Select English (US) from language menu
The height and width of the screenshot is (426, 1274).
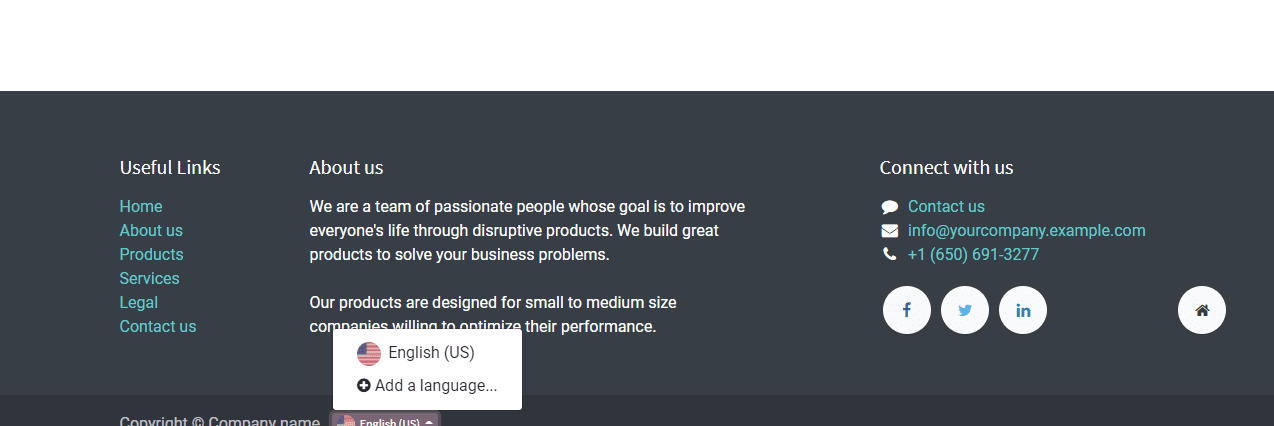coord(427,353)
